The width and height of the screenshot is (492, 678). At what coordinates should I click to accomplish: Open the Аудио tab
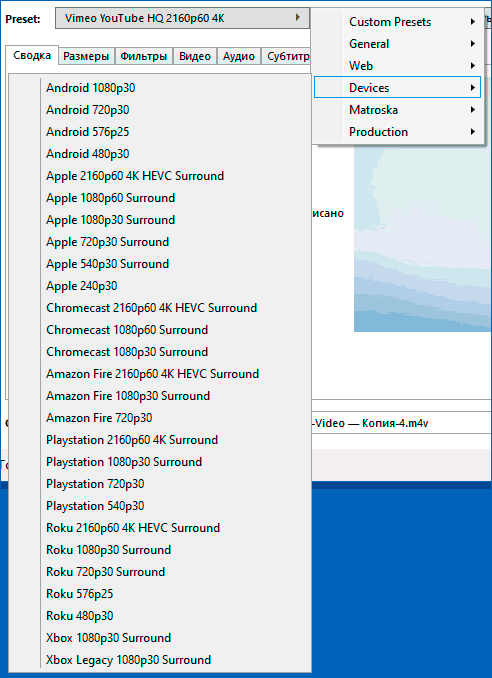click(x=239, y=56)
